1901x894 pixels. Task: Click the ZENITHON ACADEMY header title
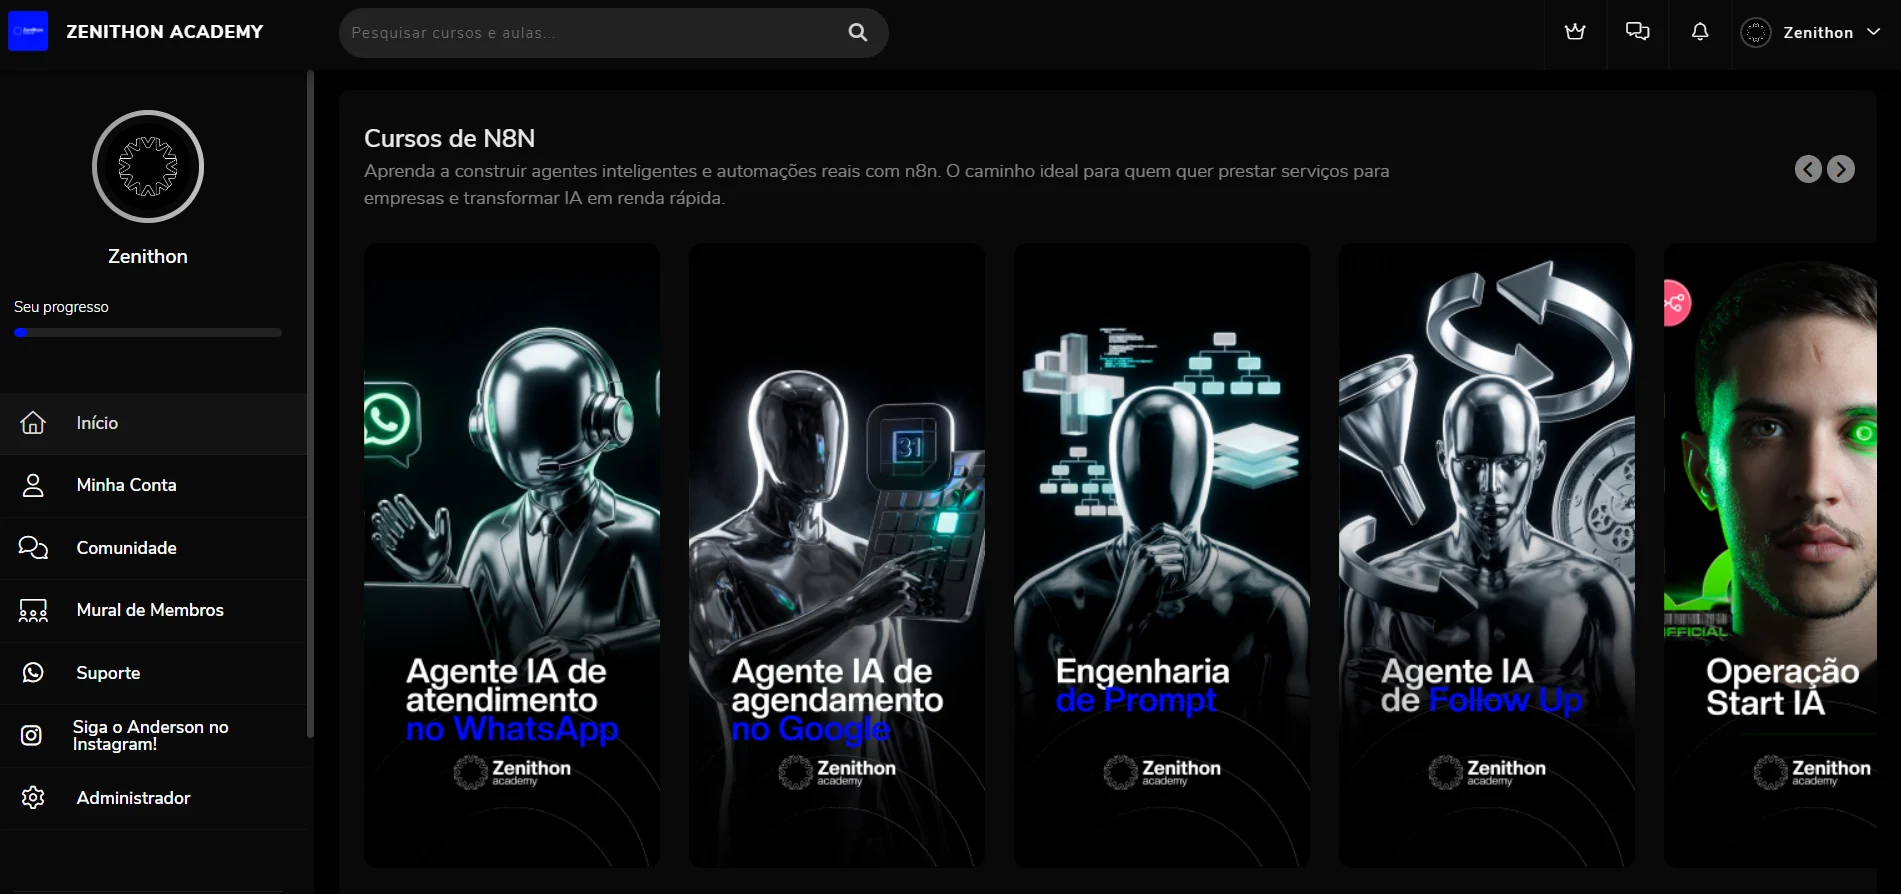(165, 32)
